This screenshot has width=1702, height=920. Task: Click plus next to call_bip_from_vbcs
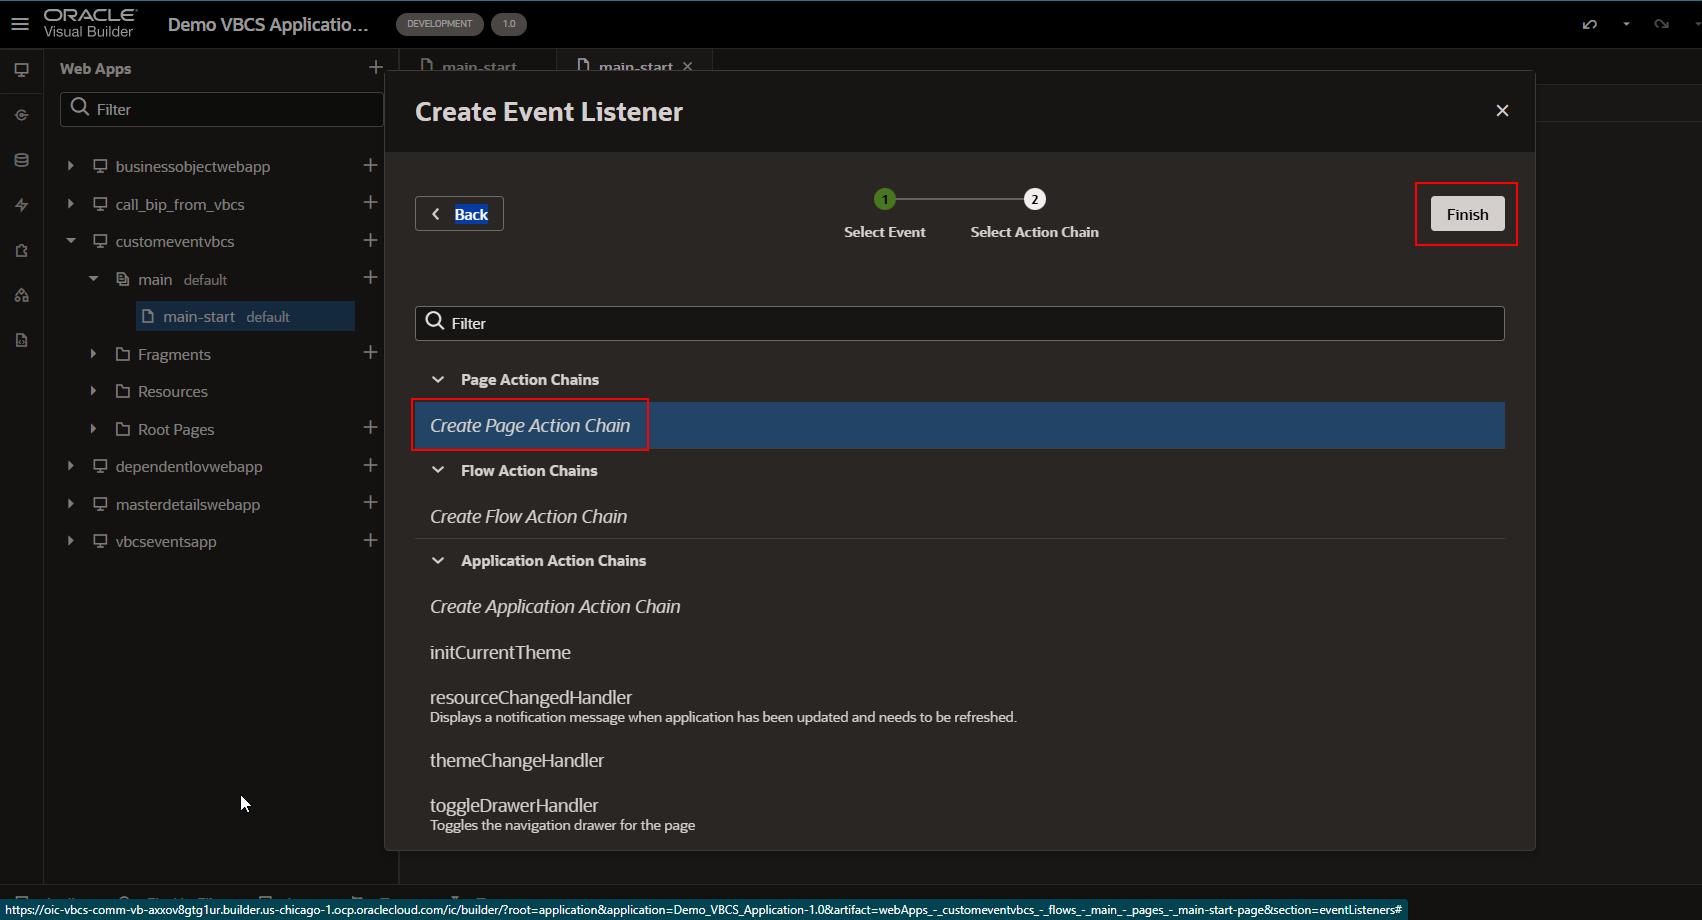(x=370, y=202)
